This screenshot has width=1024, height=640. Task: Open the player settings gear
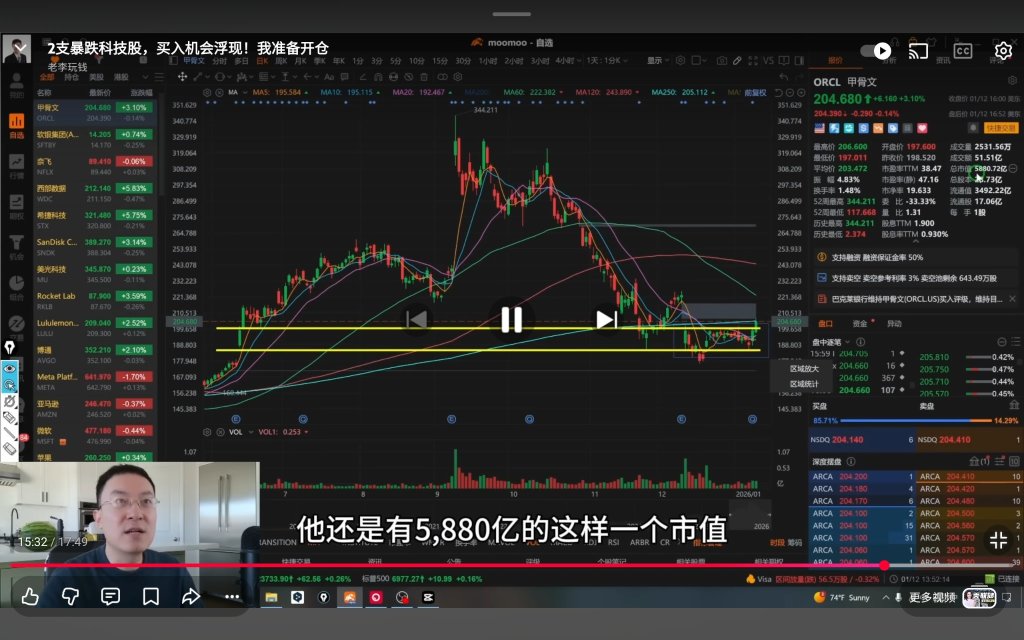coord(1003,51)
